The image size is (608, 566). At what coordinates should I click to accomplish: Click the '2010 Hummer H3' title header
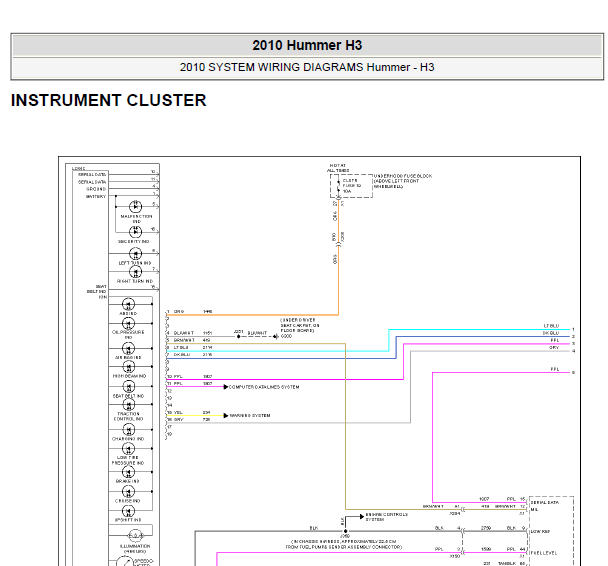tap(307, 45)
